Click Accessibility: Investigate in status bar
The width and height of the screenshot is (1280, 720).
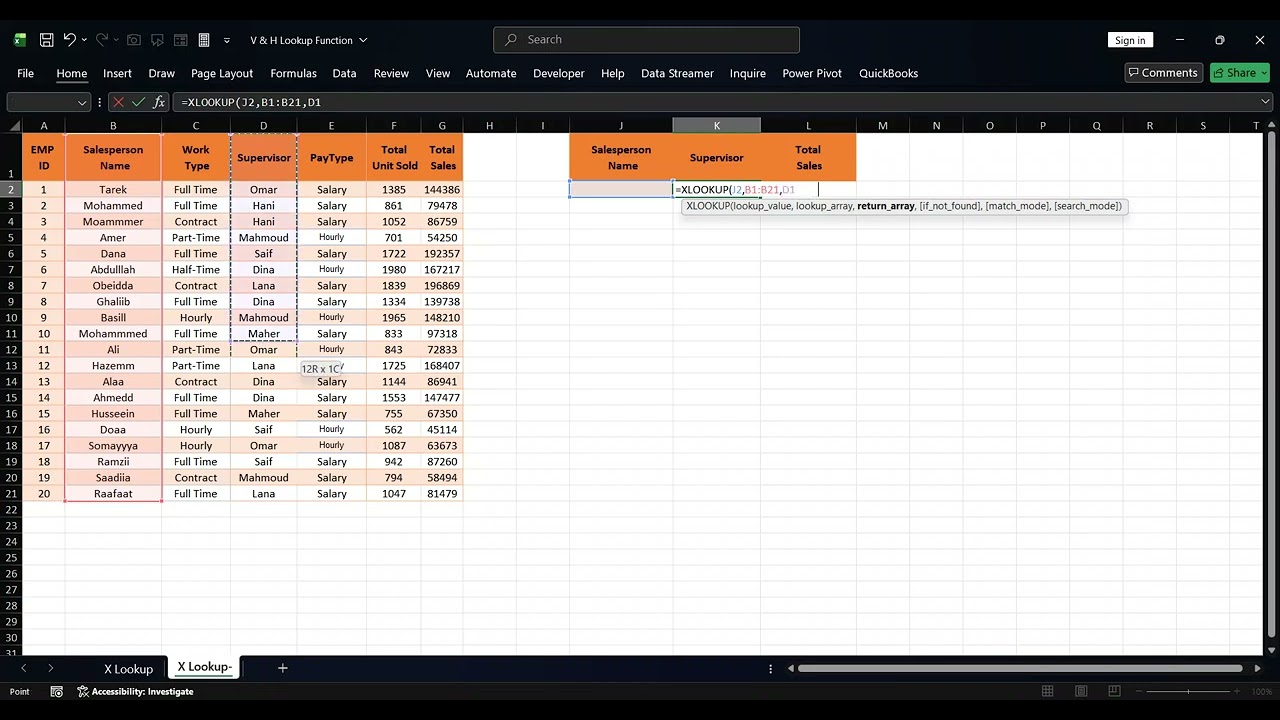(135, 692)
